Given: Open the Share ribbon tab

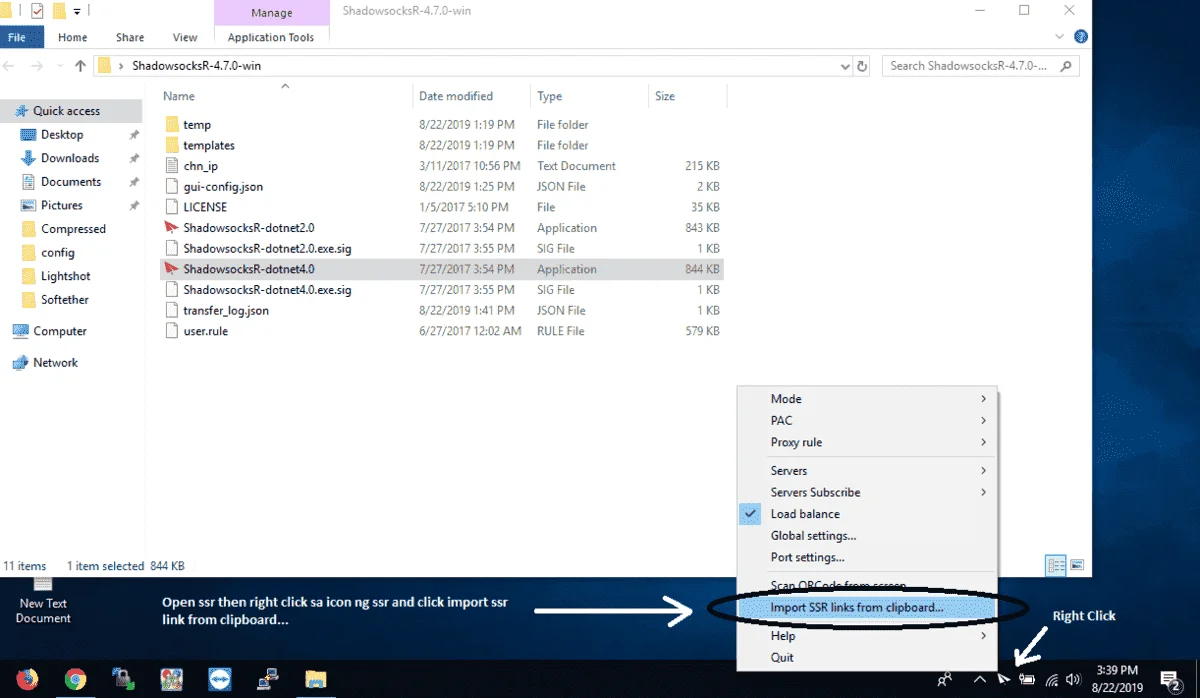Looking at the screenshot, I should [x=130, y=37].
